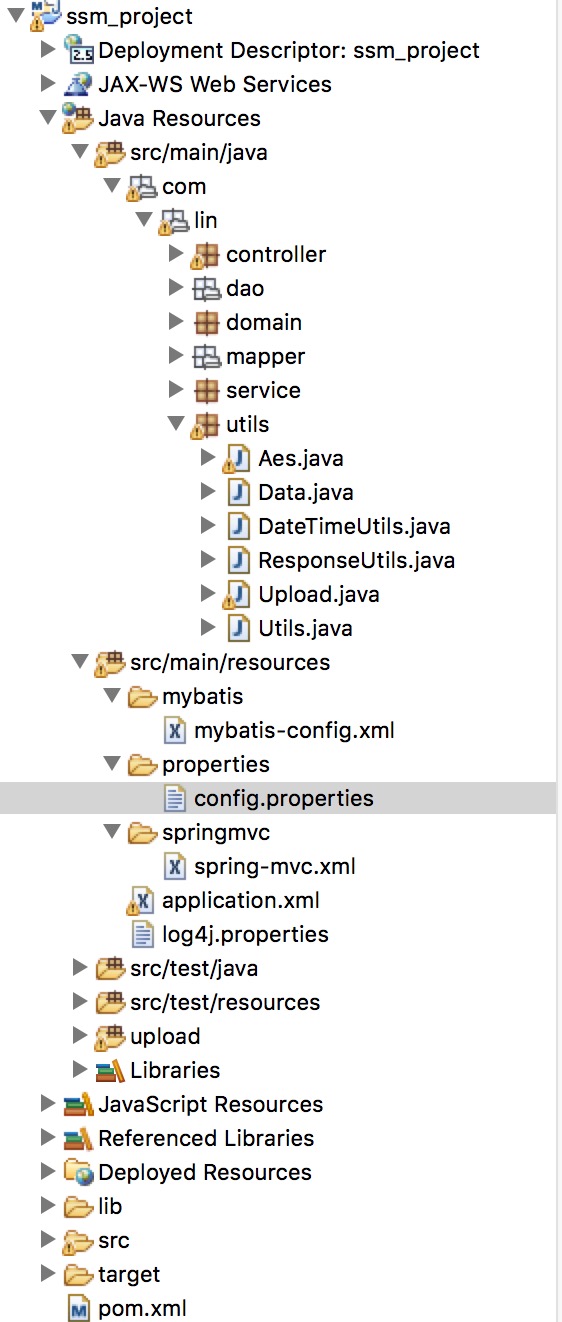The width and height of the screenshot is (562, 1322).
Task: Expand the dao package
Action: pyautogui.click(x=177, y=288)
